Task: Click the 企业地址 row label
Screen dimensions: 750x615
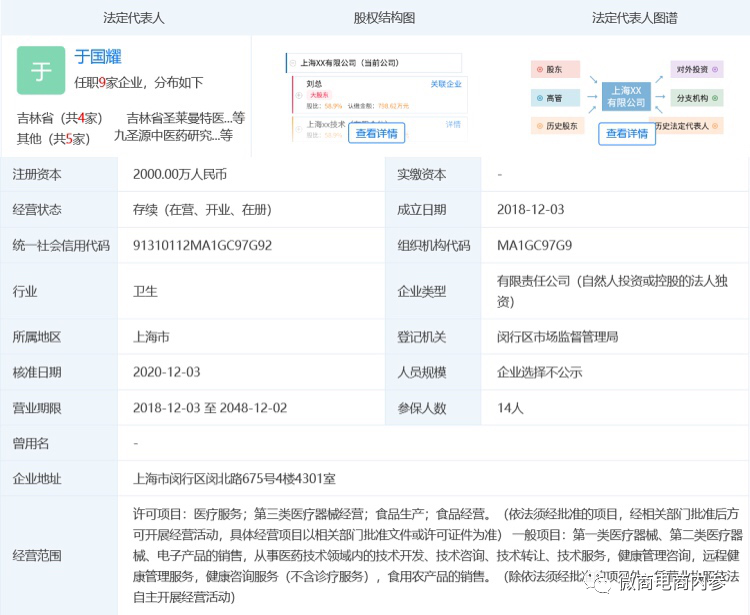Action: (37, 479)
